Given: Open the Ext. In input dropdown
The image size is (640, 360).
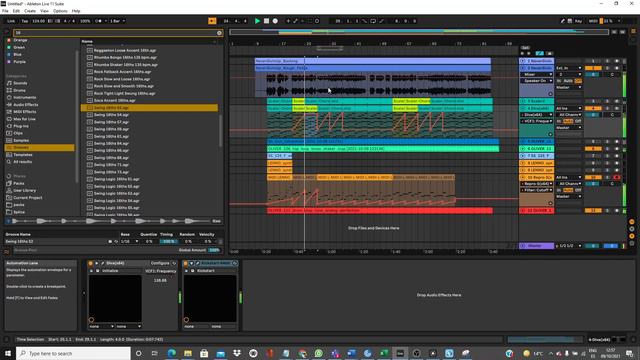Looking at the screenshot, I should tap(568, 68).
